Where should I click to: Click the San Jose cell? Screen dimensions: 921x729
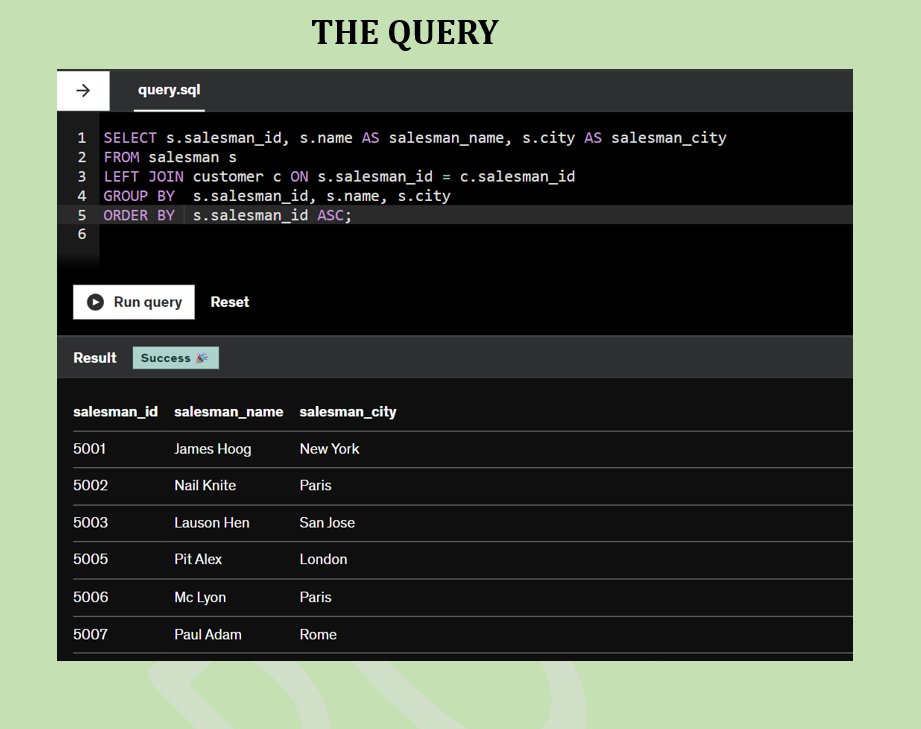(327, 522)
